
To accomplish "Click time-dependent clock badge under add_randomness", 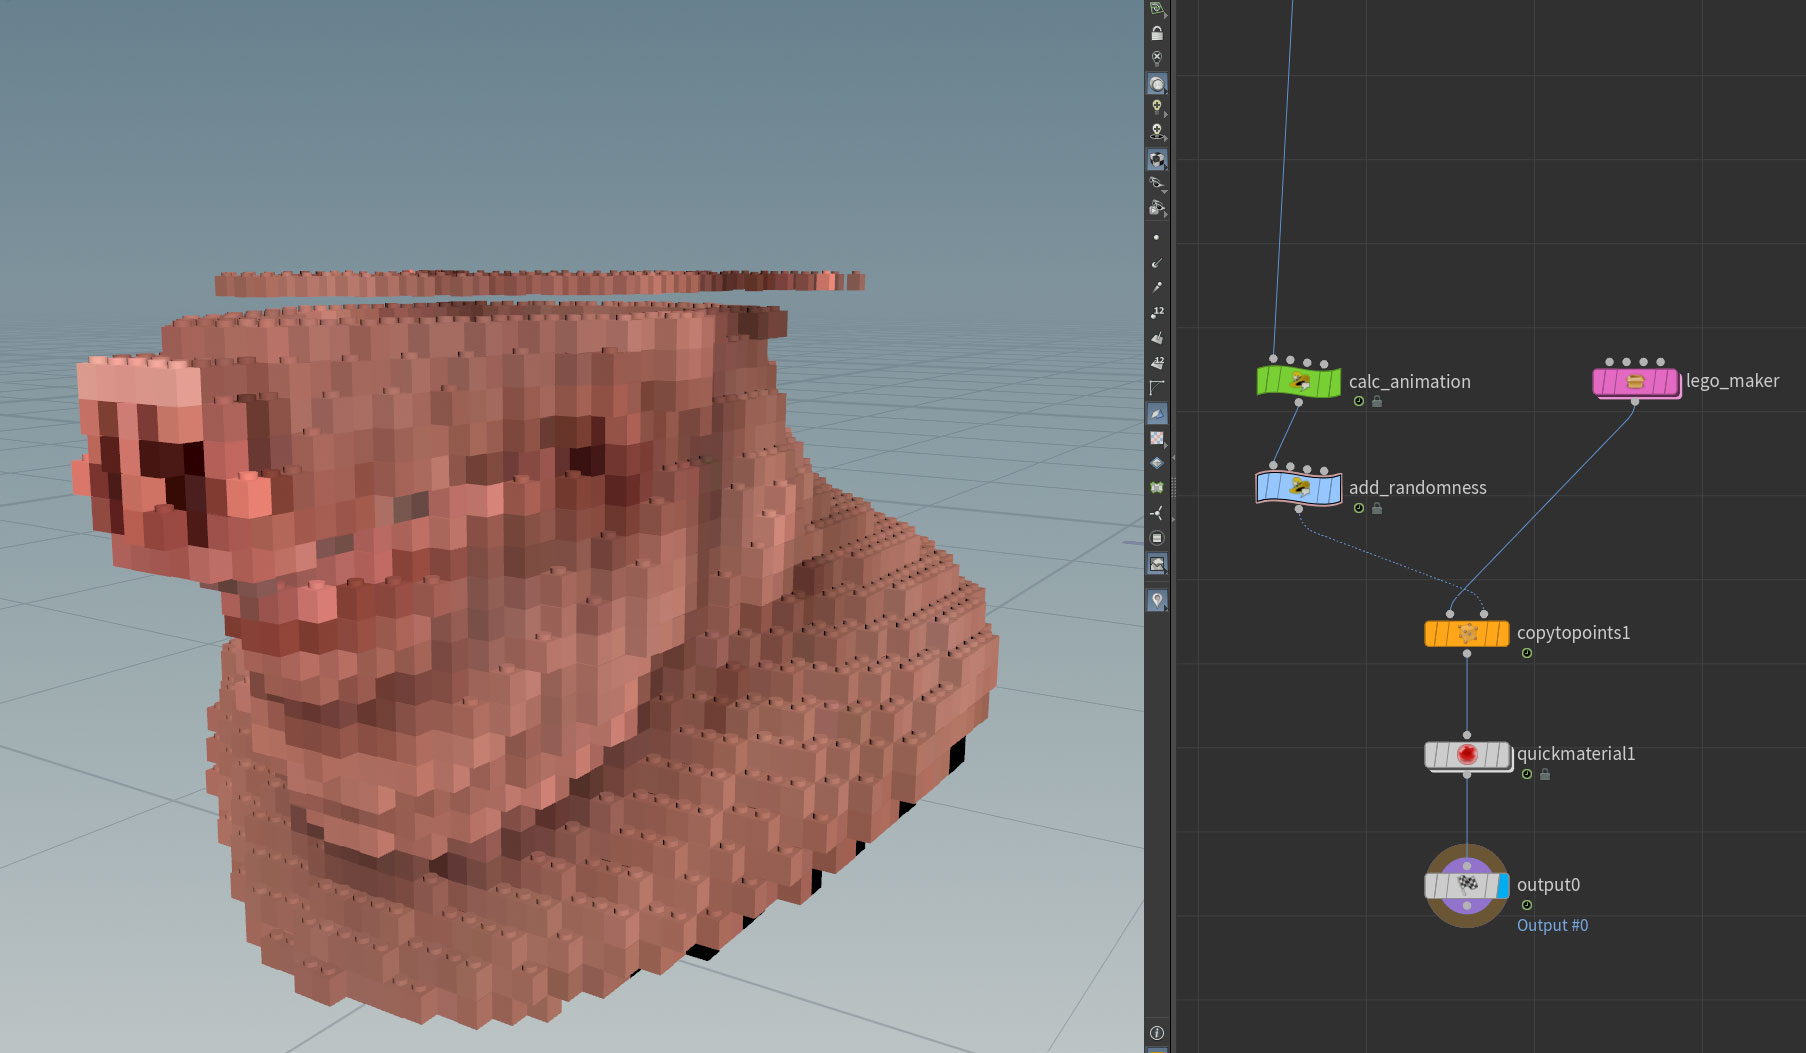I will coord(1359,508).
